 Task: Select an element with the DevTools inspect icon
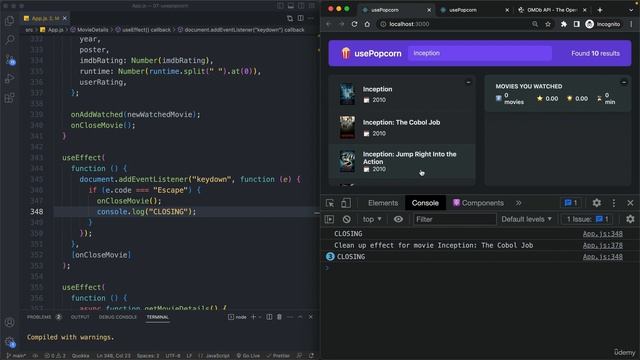(330, 203)
